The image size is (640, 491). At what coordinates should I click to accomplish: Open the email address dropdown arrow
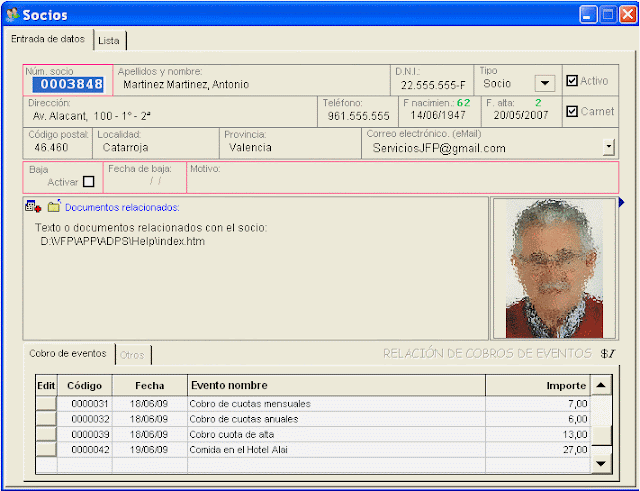(608, 147)
